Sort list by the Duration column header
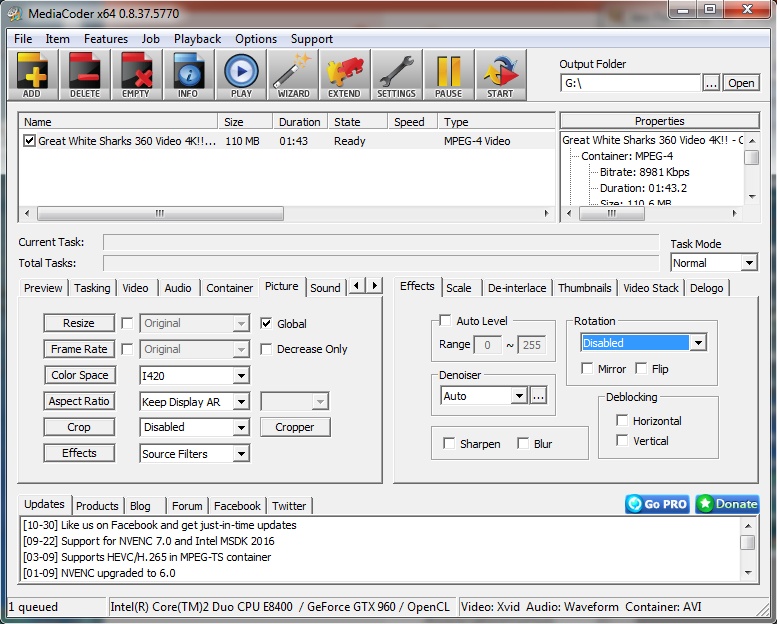Screen dimensions: 777x624 click(299, 122)
